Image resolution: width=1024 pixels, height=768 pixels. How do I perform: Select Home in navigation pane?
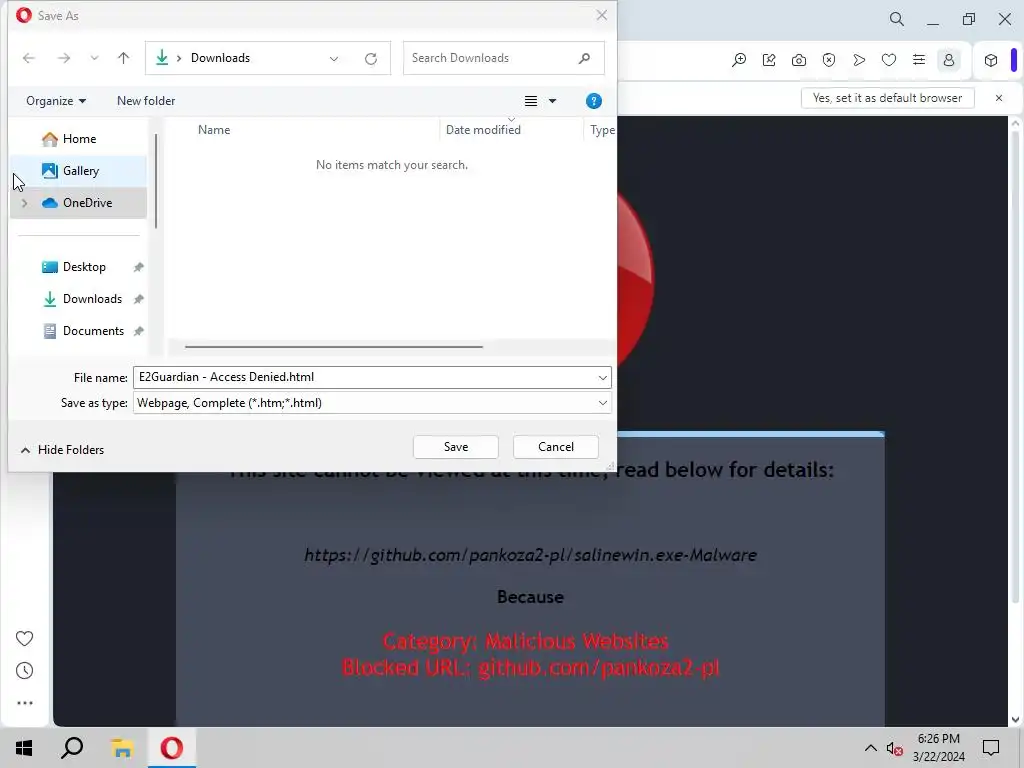pos(78,138)
